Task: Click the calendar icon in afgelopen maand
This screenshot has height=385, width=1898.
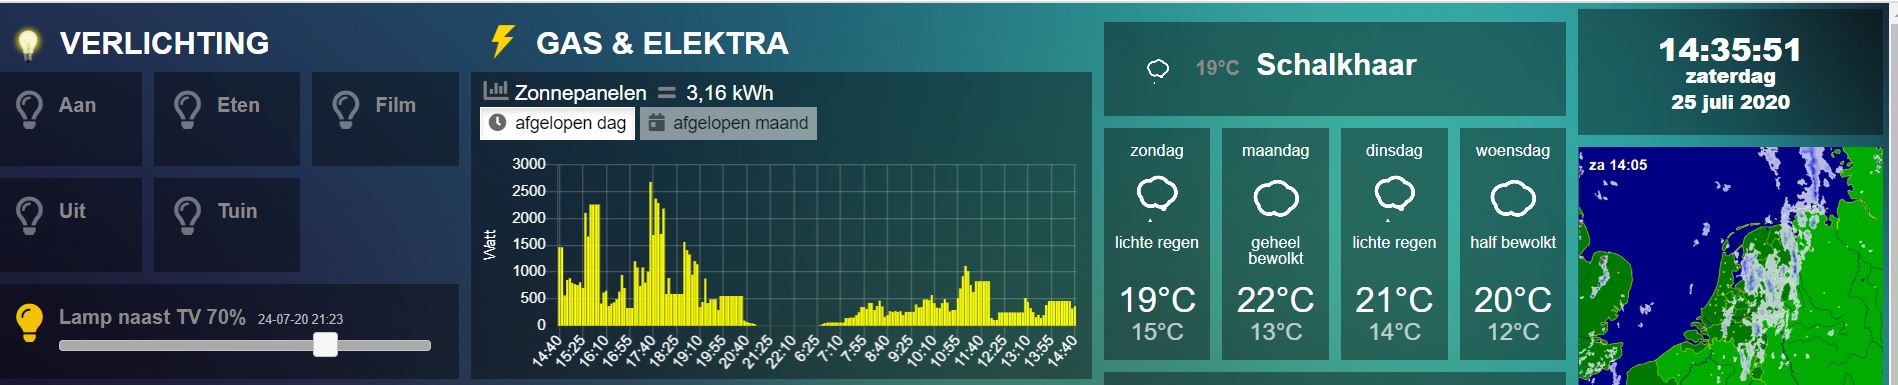Action: pyautogui.click(x=657, y=123)
